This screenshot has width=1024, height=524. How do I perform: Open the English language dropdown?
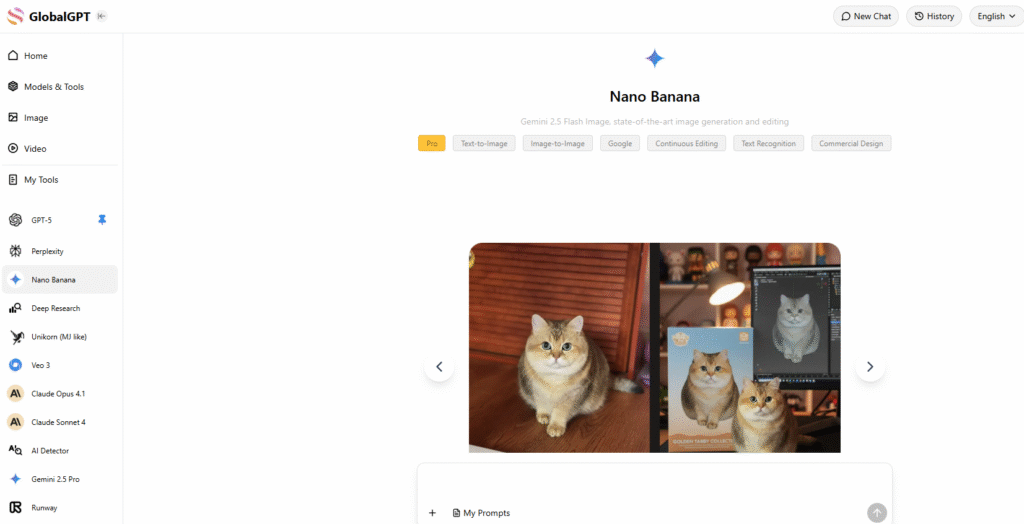995,16
